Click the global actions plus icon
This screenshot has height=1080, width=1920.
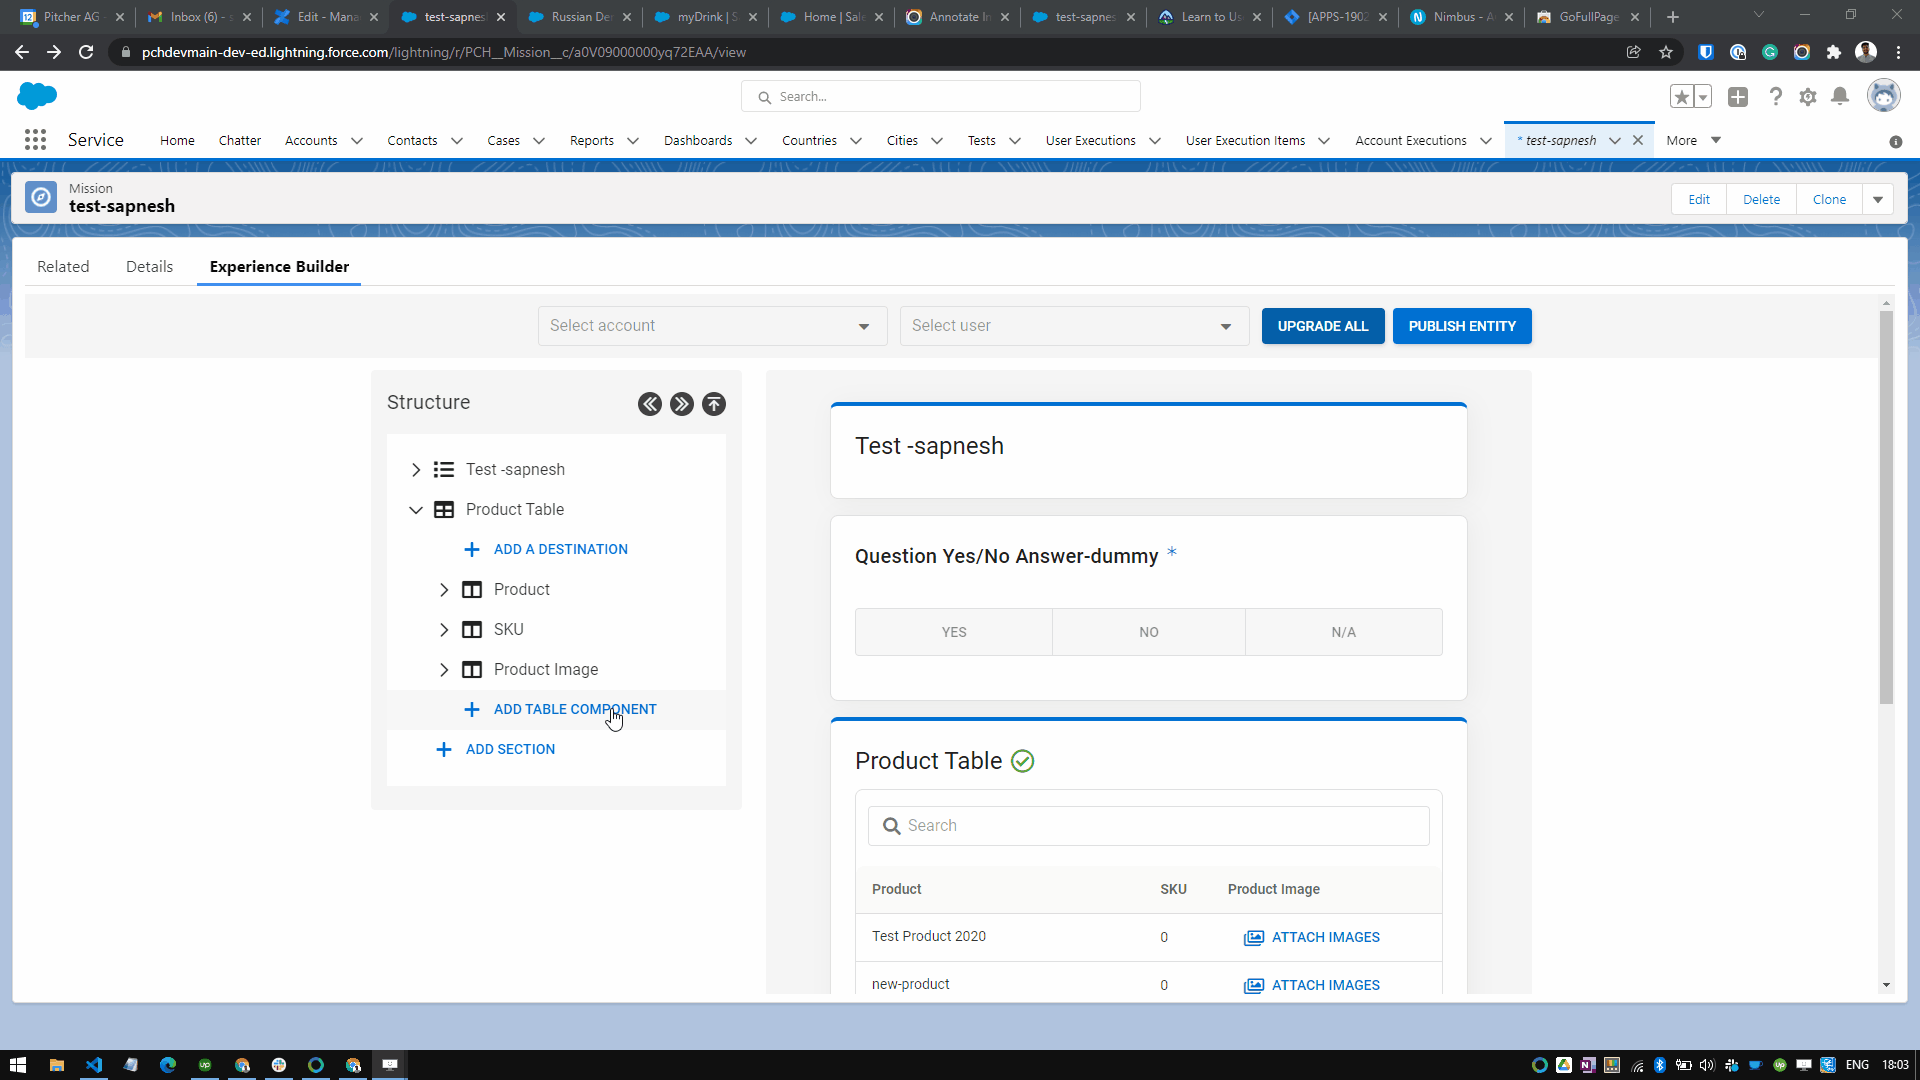[1738, 97]
